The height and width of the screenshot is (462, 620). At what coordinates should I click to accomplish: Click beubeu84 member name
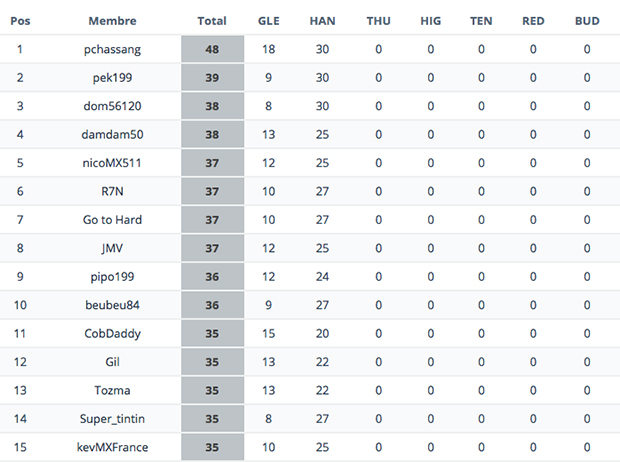(112, 305)
